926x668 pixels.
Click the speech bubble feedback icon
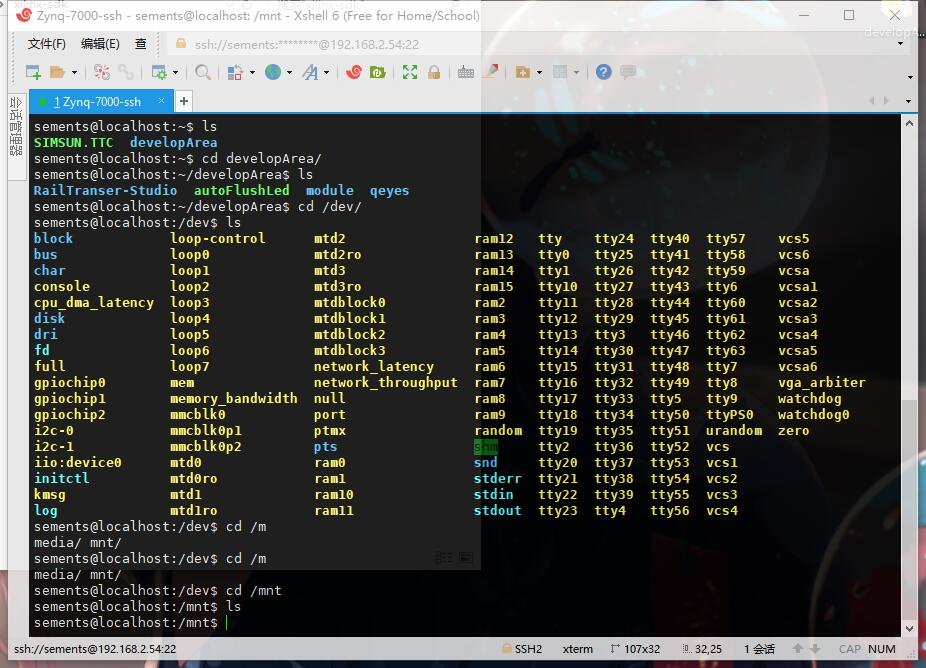coord(628,72)
